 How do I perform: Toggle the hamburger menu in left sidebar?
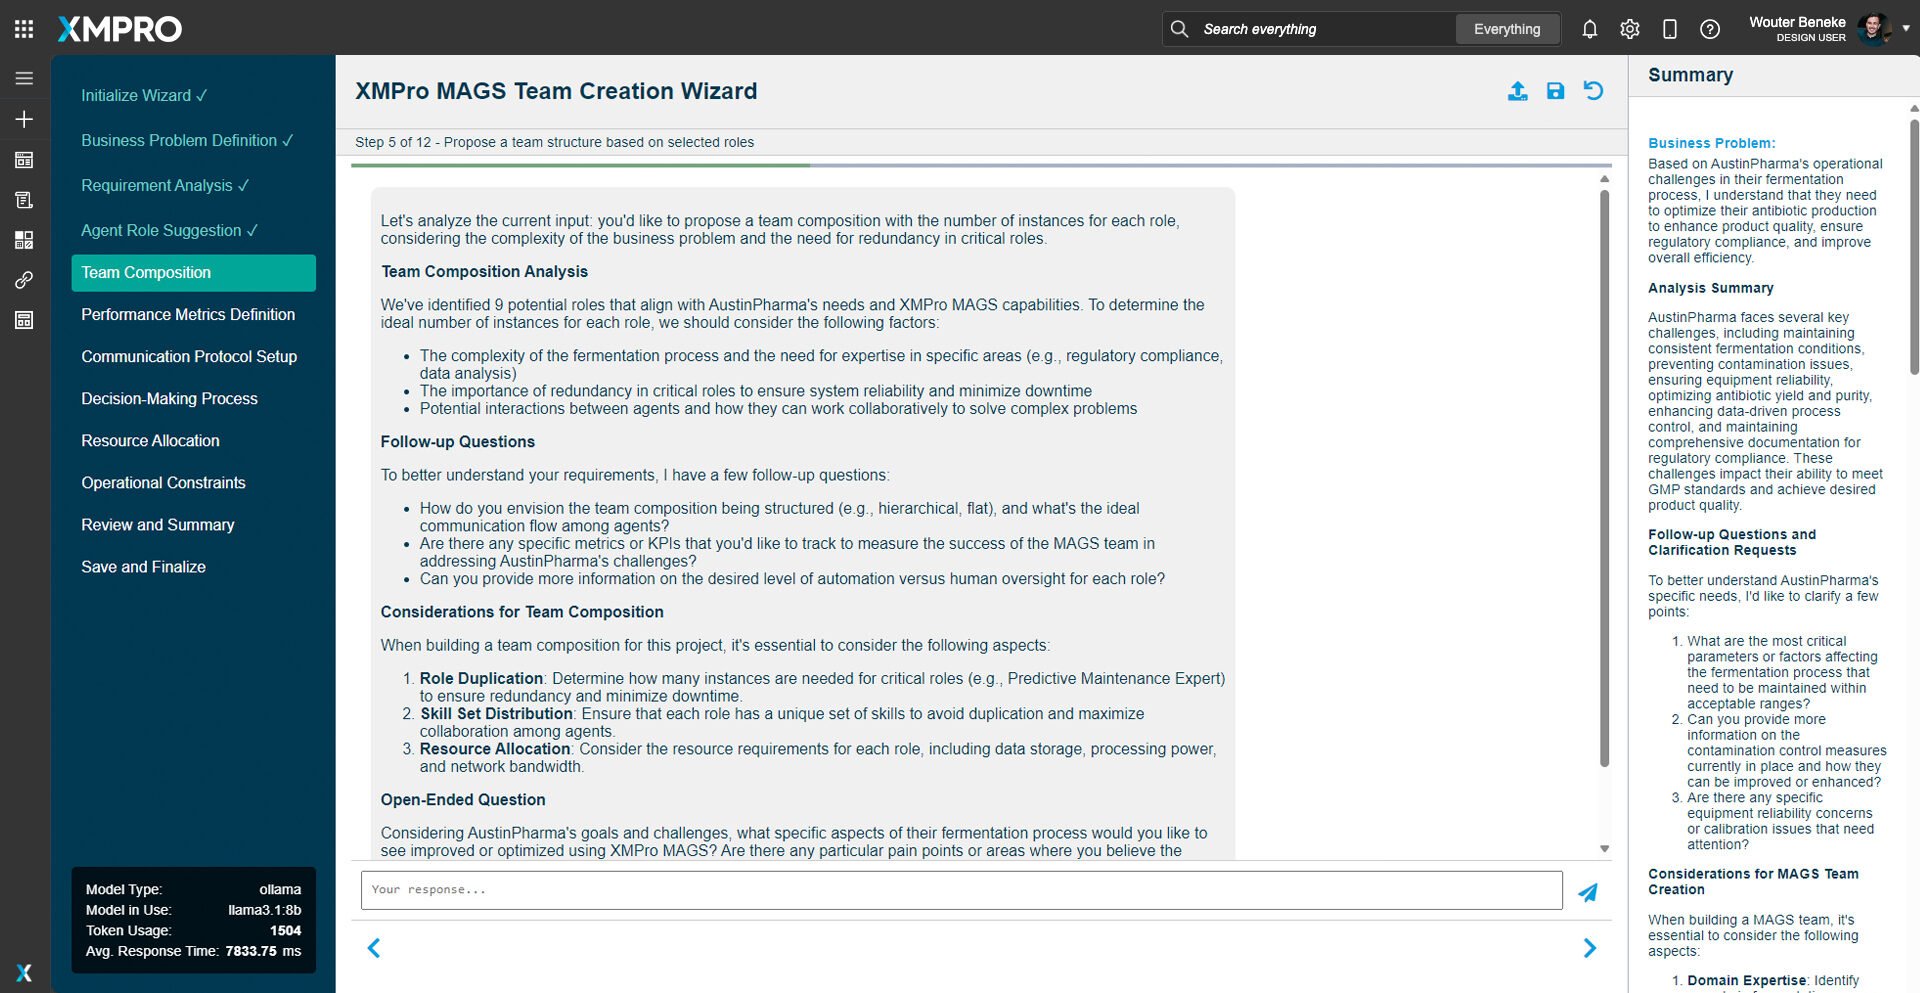pos(24,78)
